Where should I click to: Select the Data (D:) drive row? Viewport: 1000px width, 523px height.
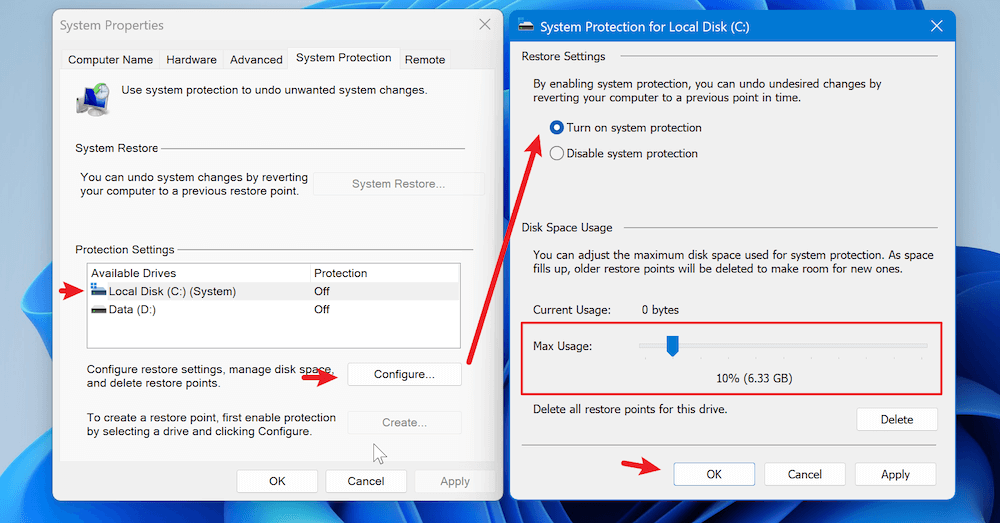273,309
